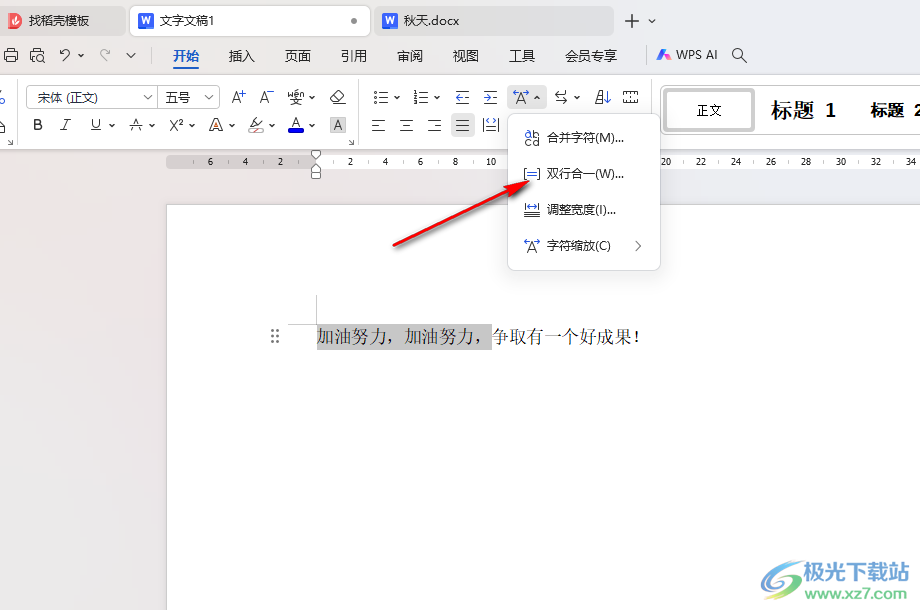Click the paragraph handle dots icon

(275, 336)
